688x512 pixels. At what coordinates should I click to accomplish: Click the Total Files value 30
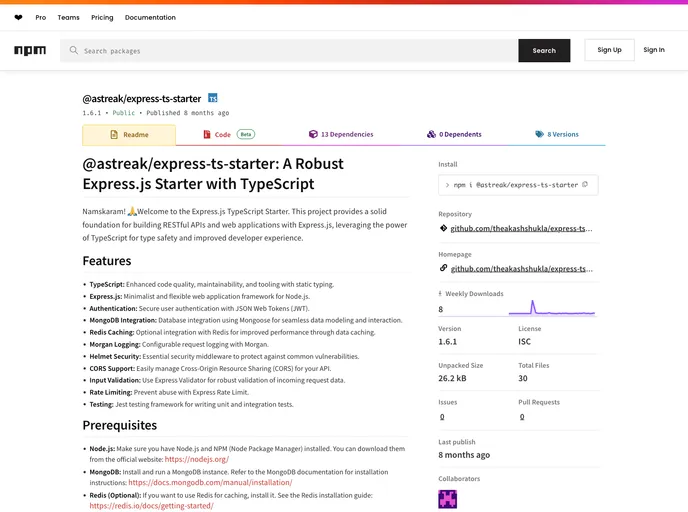tap(523, 378)
